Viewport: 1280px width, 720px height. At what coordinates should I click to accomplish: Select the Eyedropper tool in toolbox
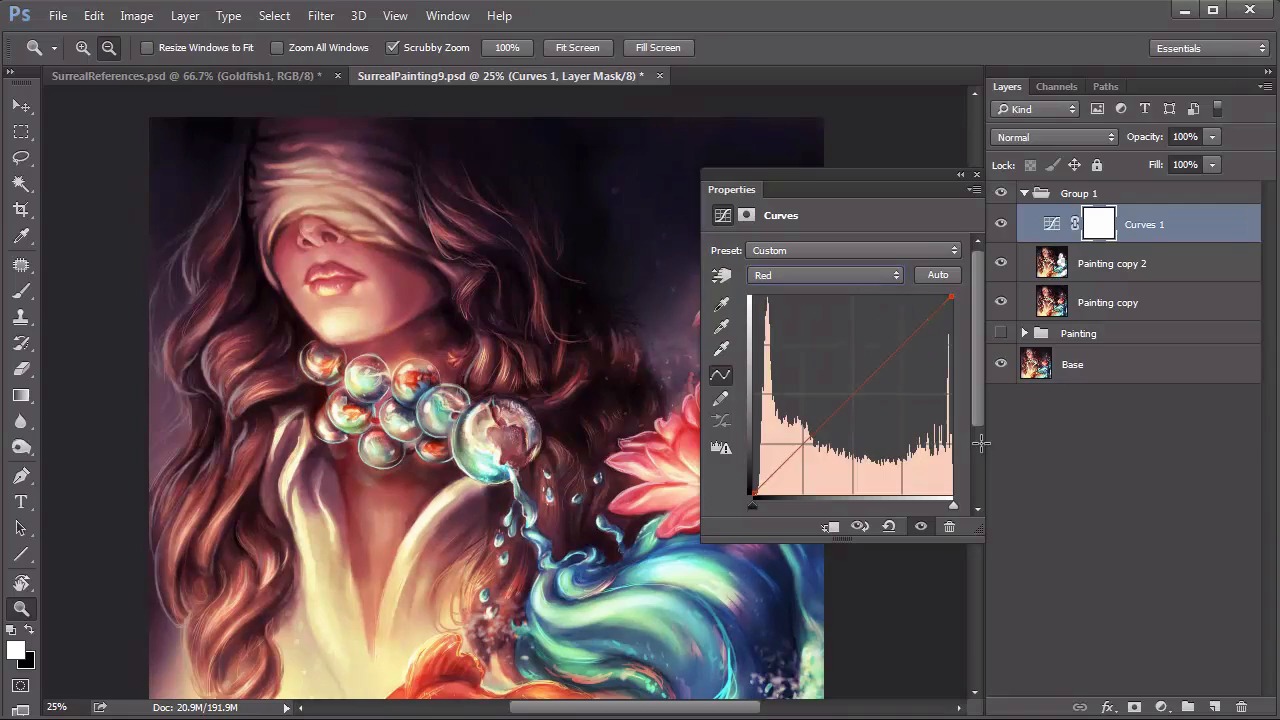point(21,236)
